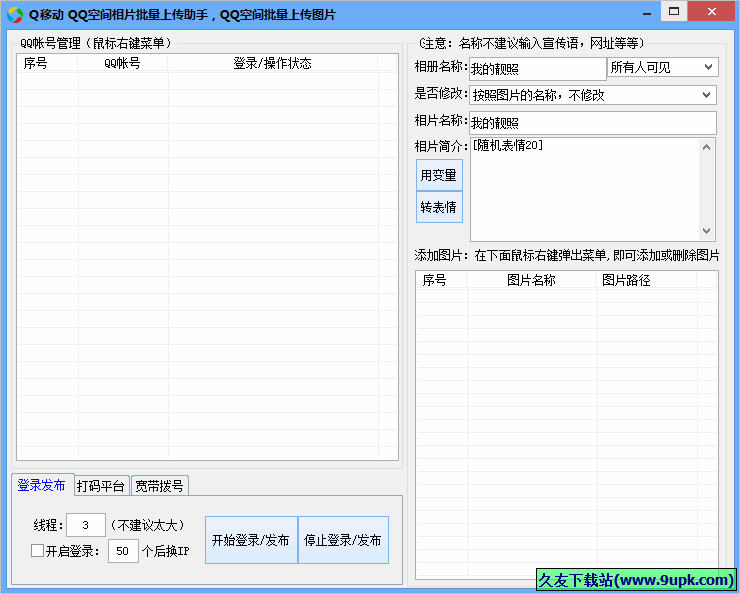
Task: Click the 图片名称 column header
Action: click(531, 280)
